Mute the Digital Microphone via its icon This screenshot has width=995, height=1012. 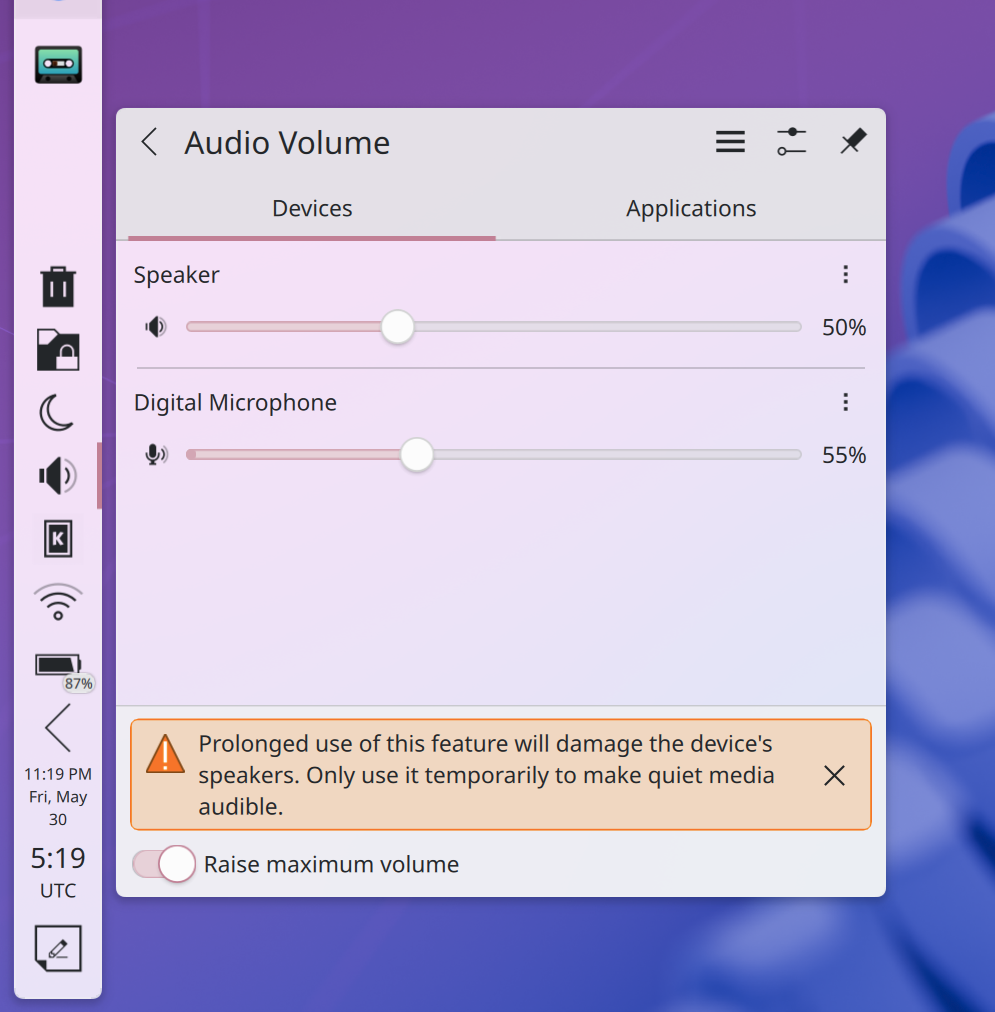coord(155,455)
